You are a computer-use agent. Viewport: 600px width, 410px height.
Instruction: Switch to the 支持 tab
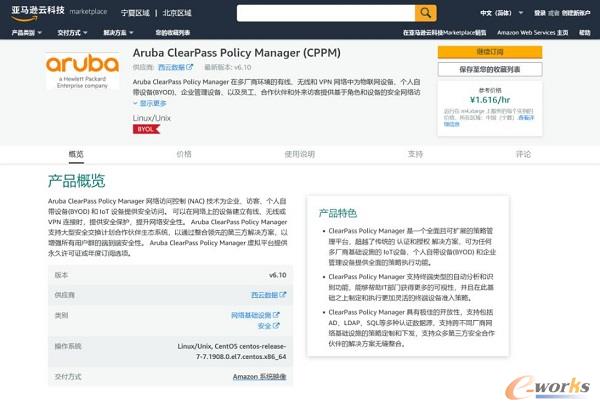(415, 155)
